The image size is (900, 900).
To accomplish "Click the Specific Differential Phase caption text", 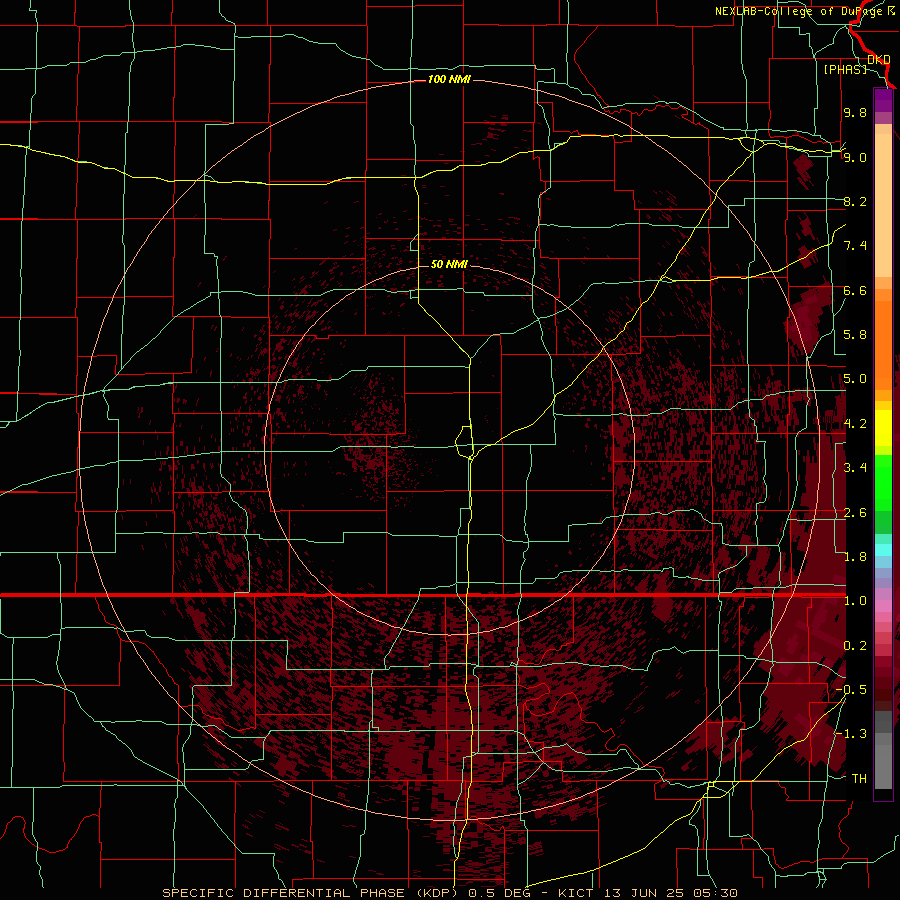I will [449, 893].
